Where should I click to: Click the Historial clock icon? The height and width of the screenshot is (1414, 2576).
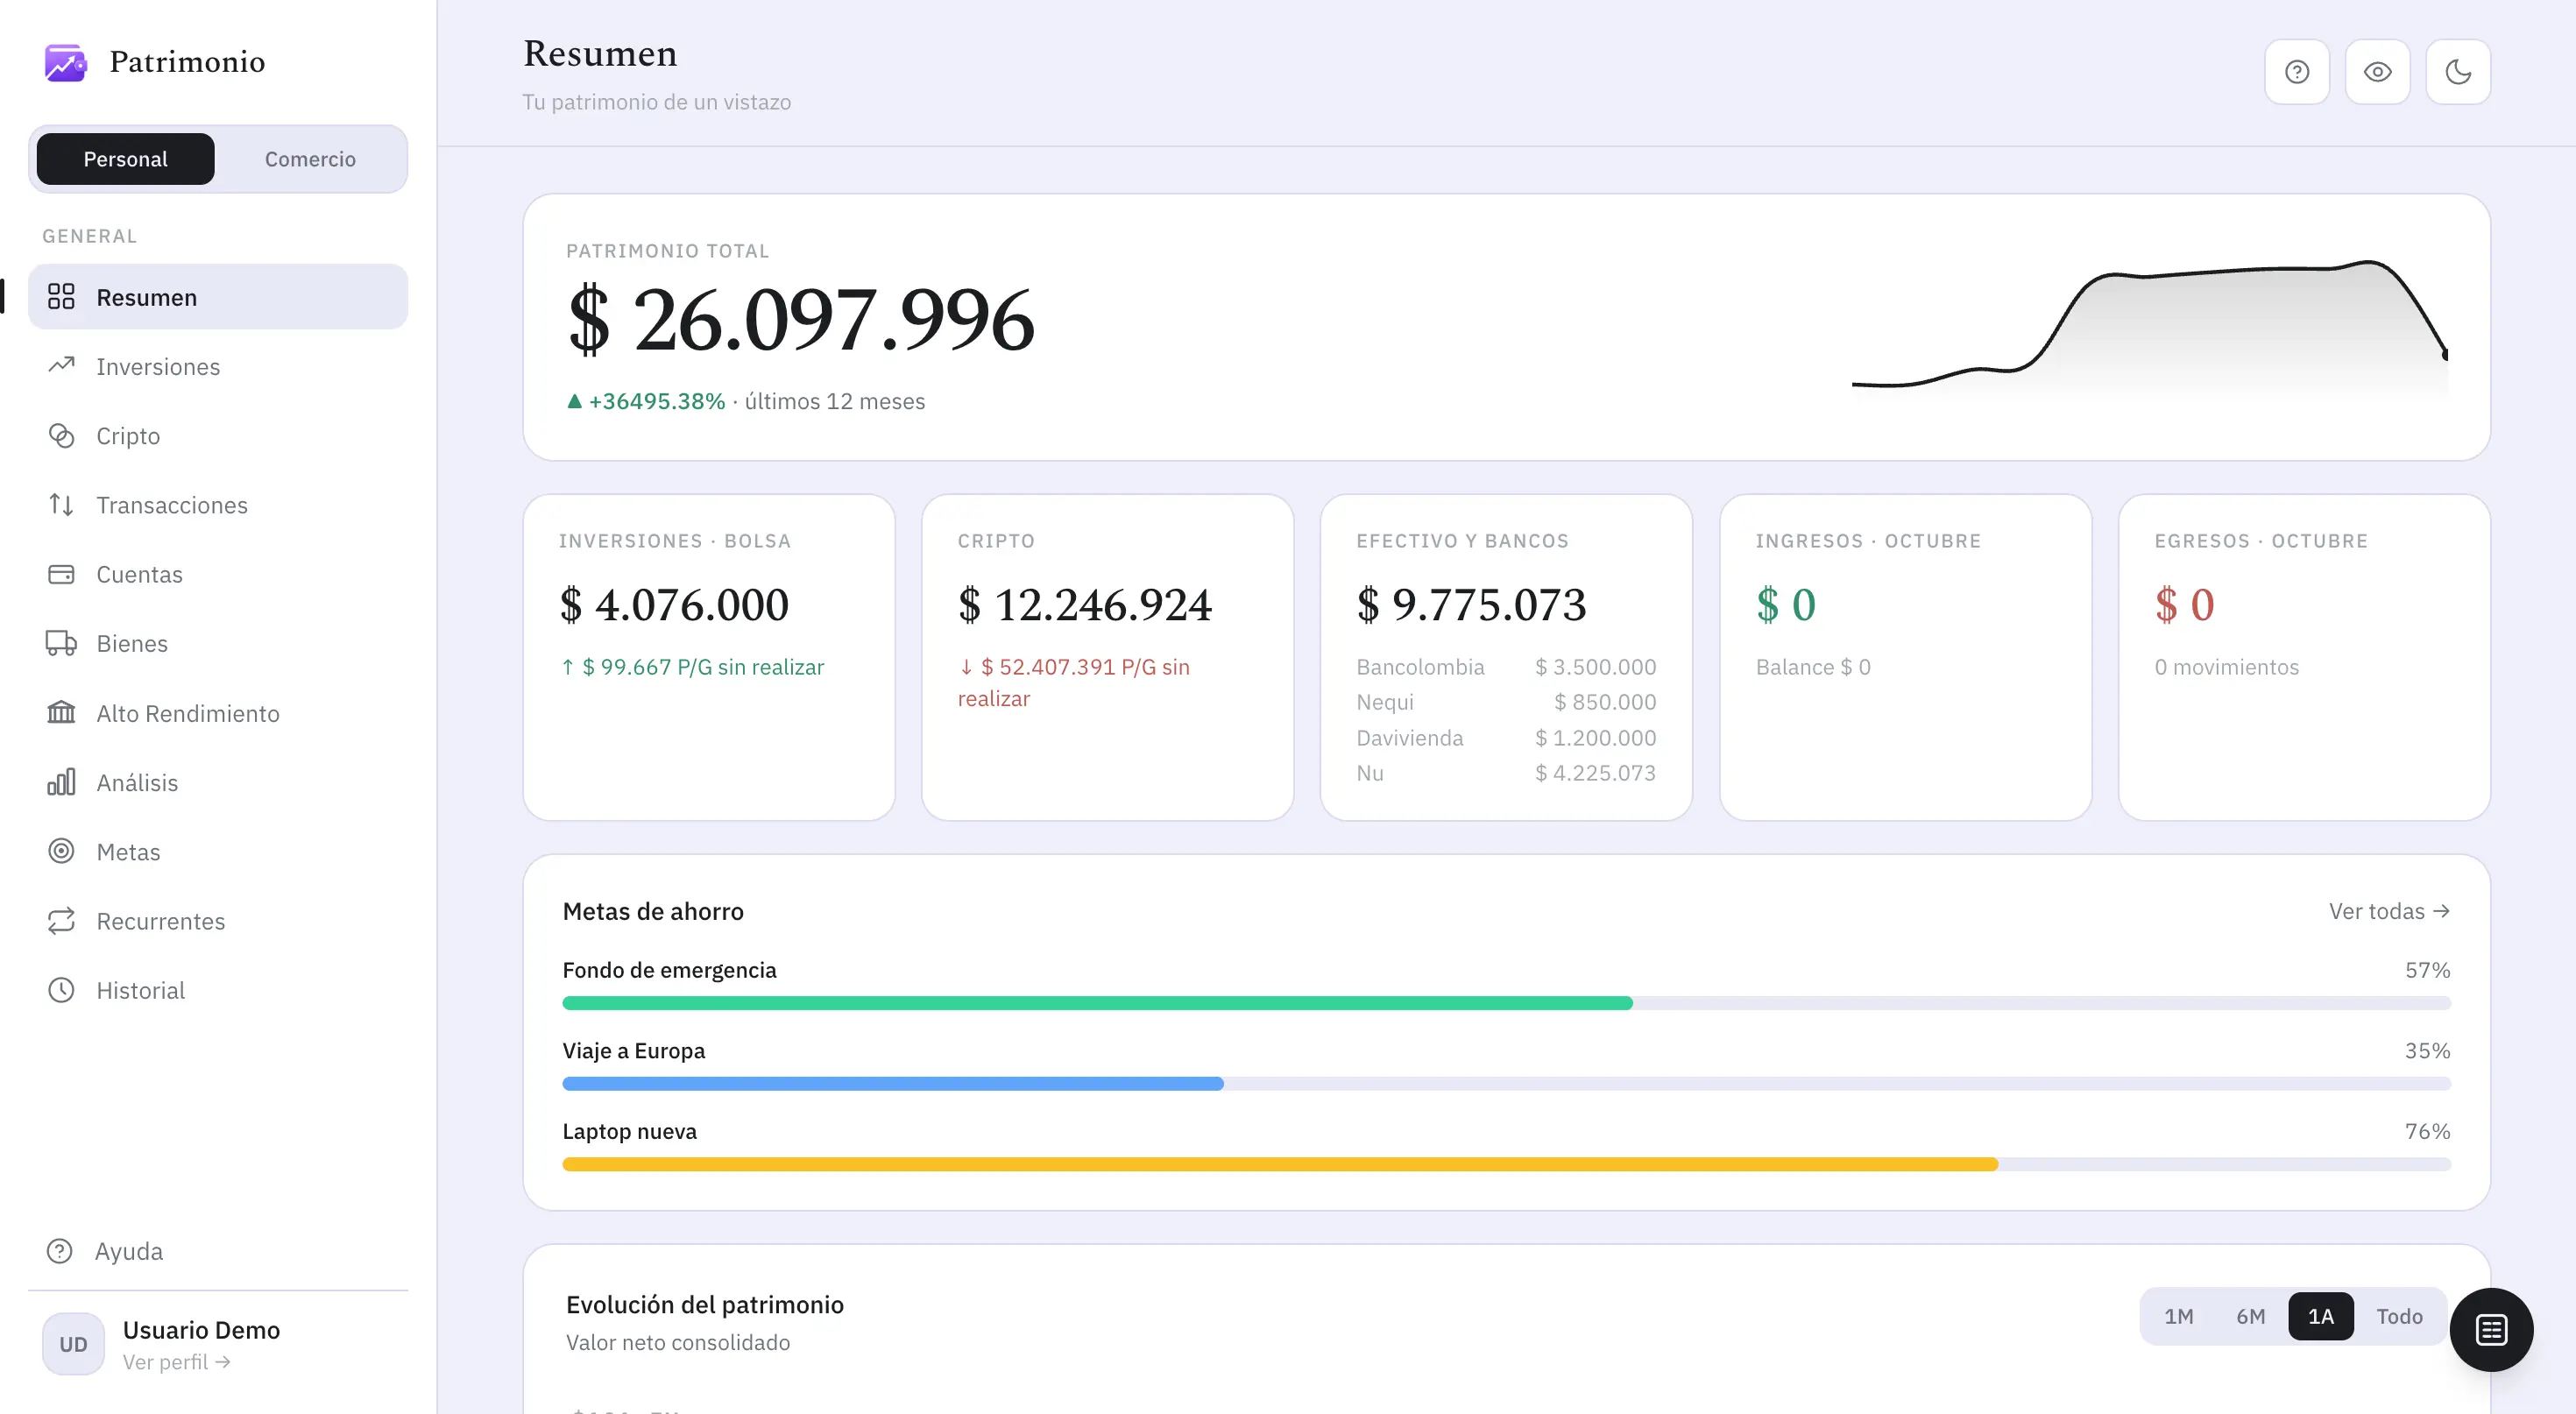(61, 990)
